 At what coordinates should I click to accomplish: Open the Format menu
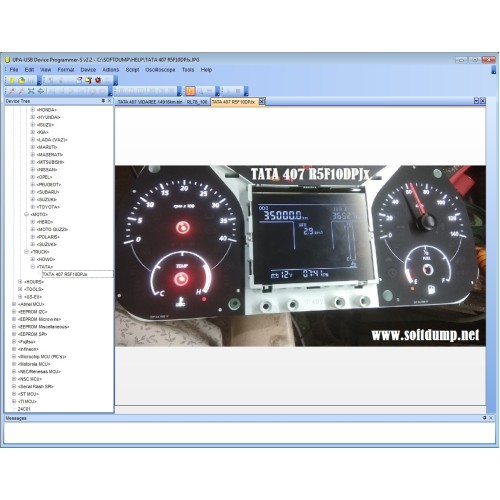click(x=66, y=70)
